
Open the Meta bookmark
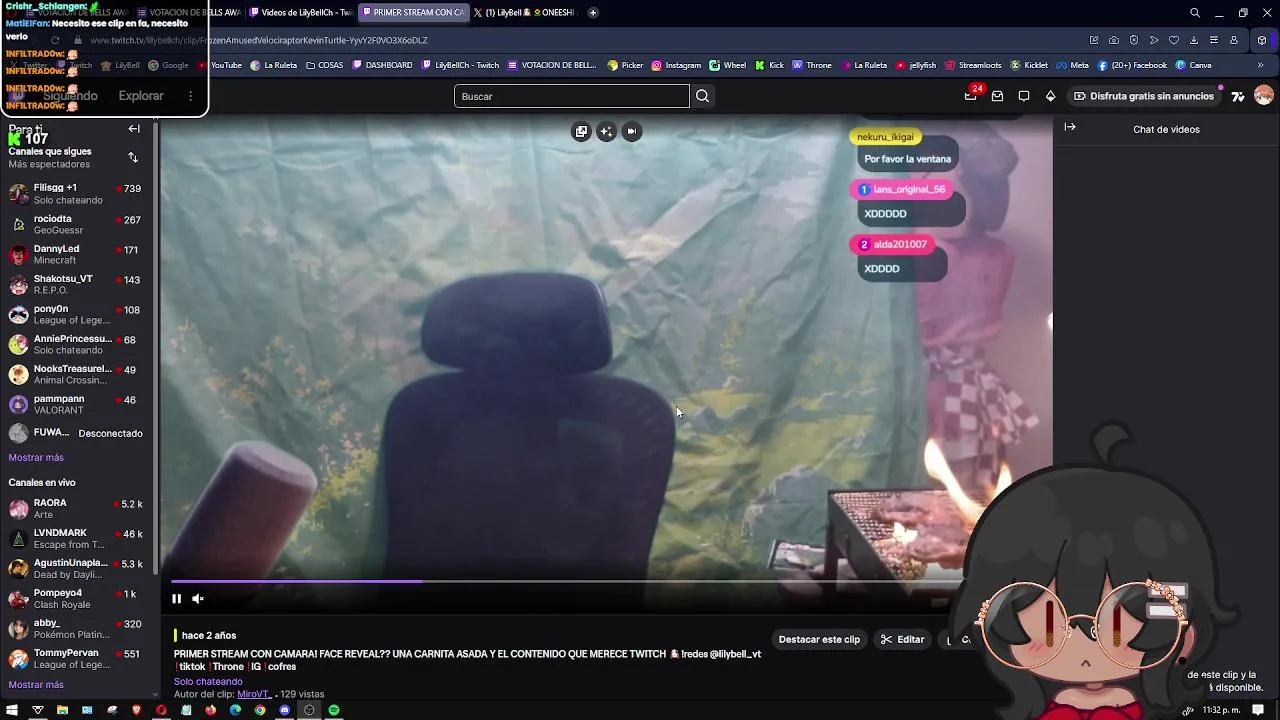pyautogui.click(x=1072, y=65)
